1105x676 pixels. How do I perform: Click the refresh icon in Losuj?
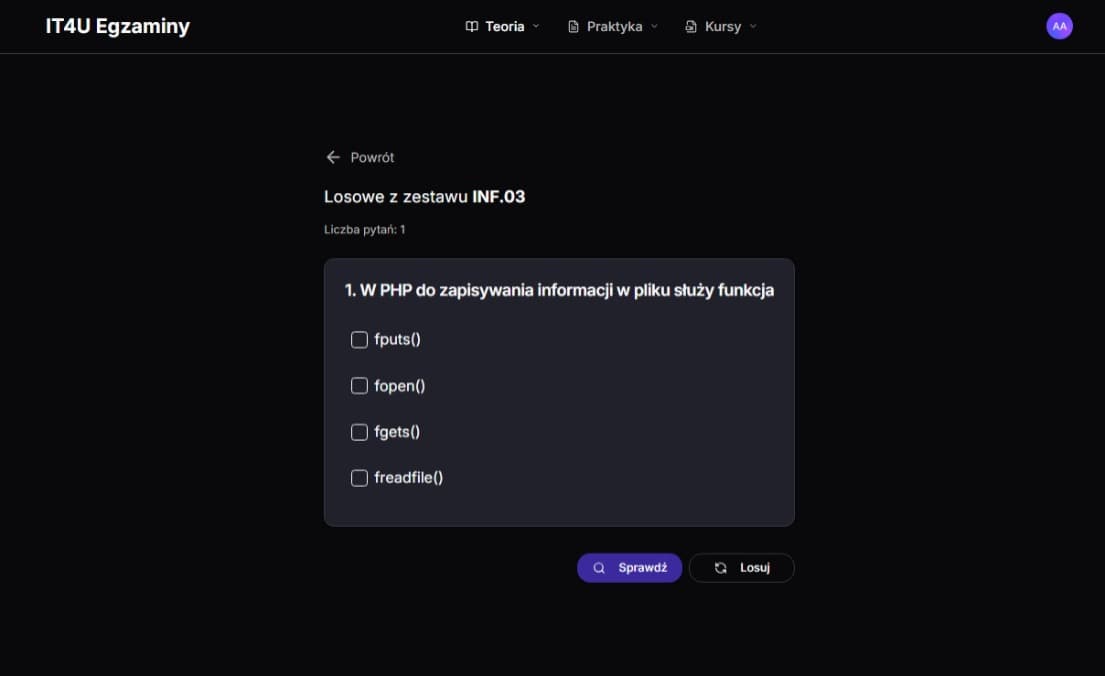click(721, 568)
